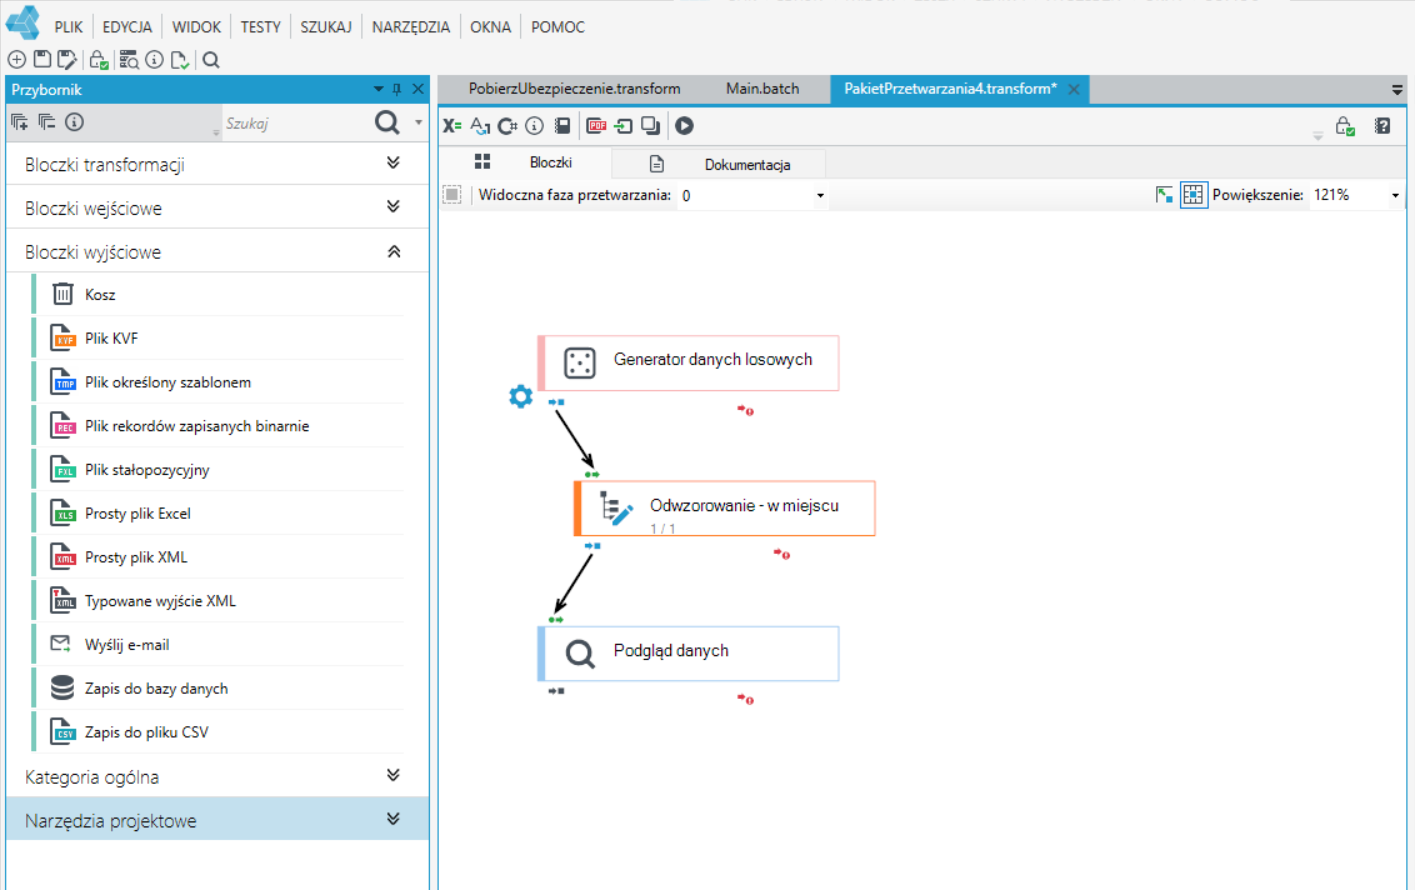Click the PDF export icon
The height and width of the screenshot is (890, 1415).
click(597, 126)
